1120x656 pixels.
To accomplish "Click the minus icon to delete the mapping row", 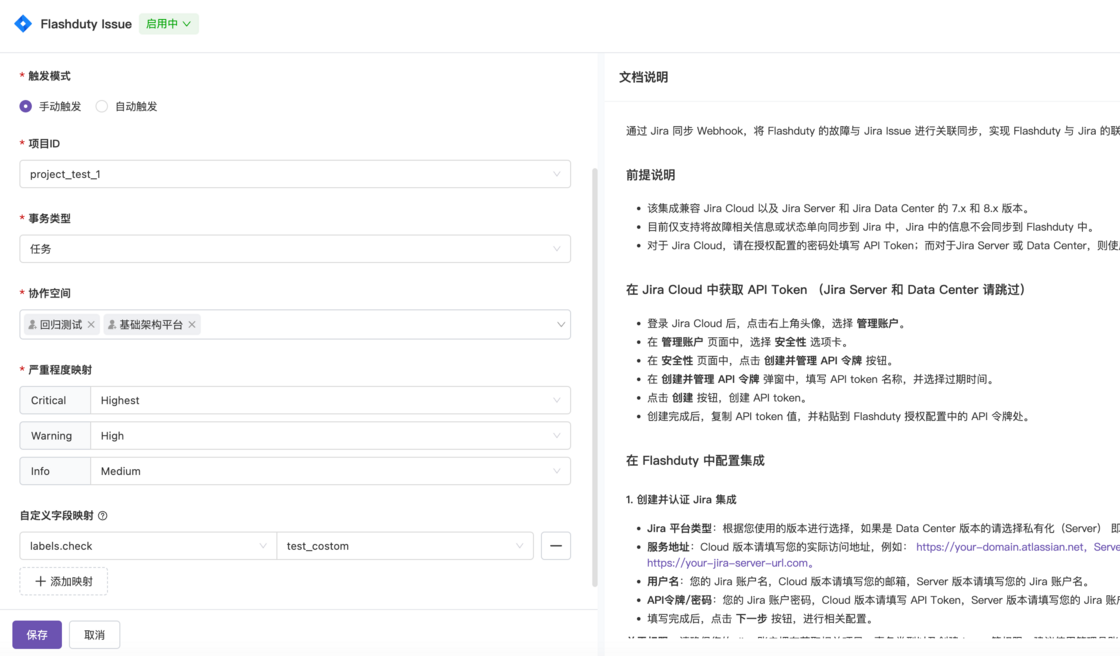I will point(555,546).
